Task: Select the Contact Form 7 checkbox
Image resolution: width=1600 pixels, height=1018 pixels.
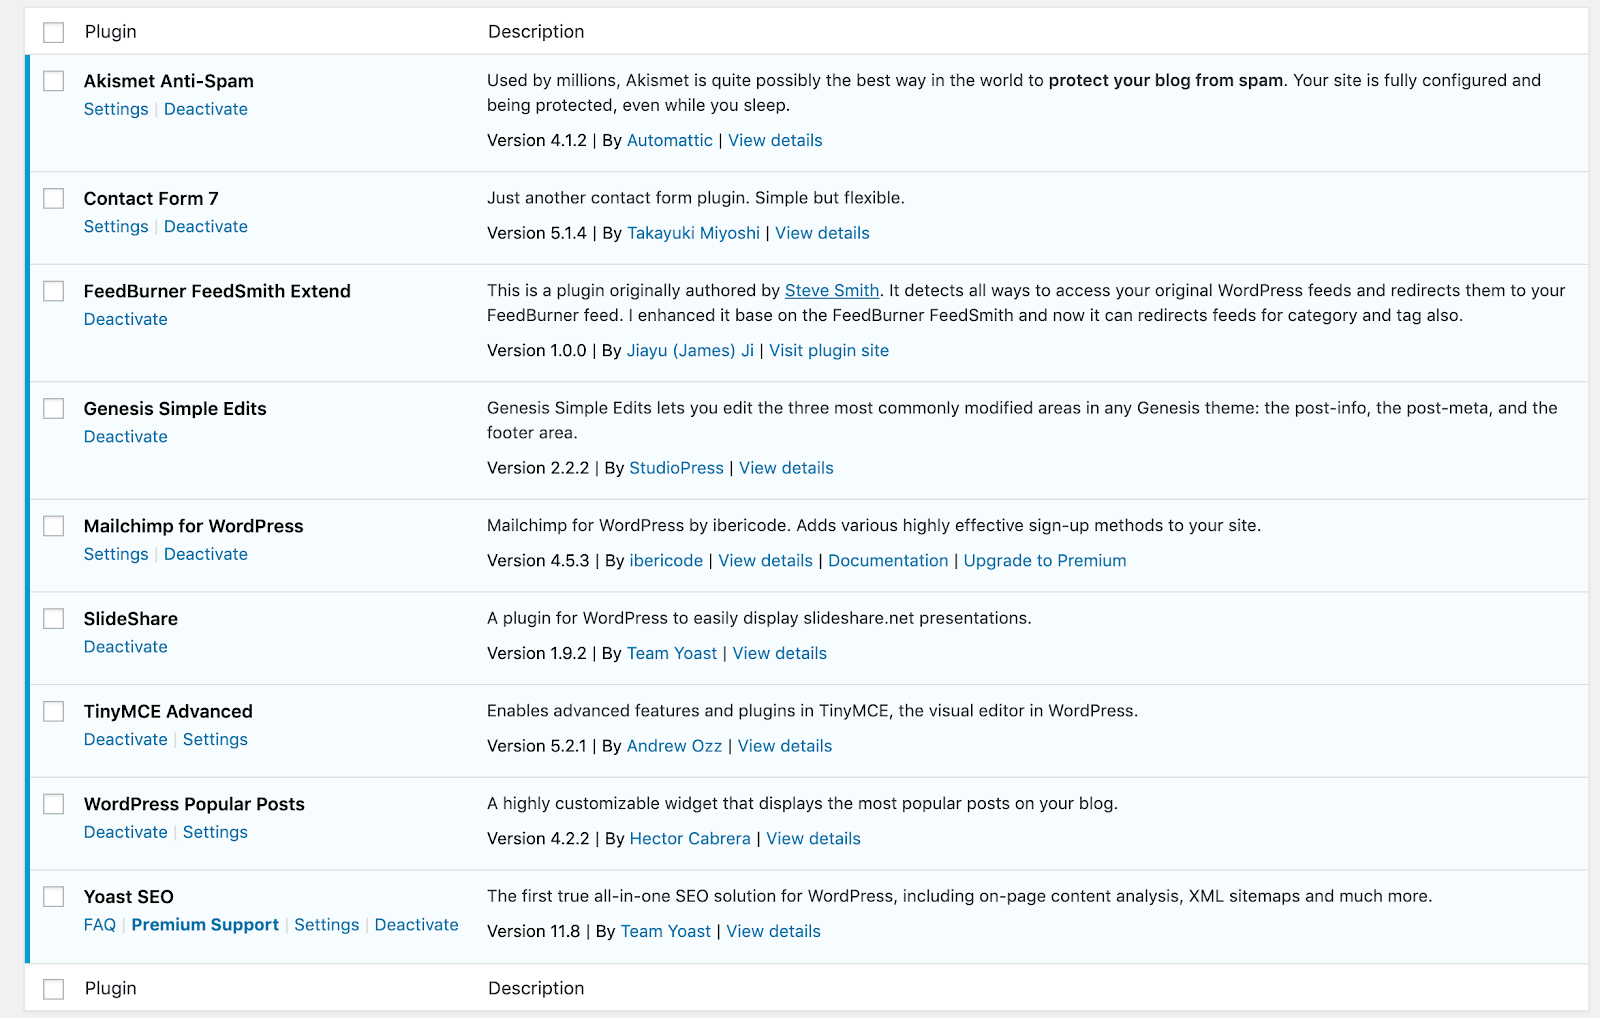Action: point(54,199)
